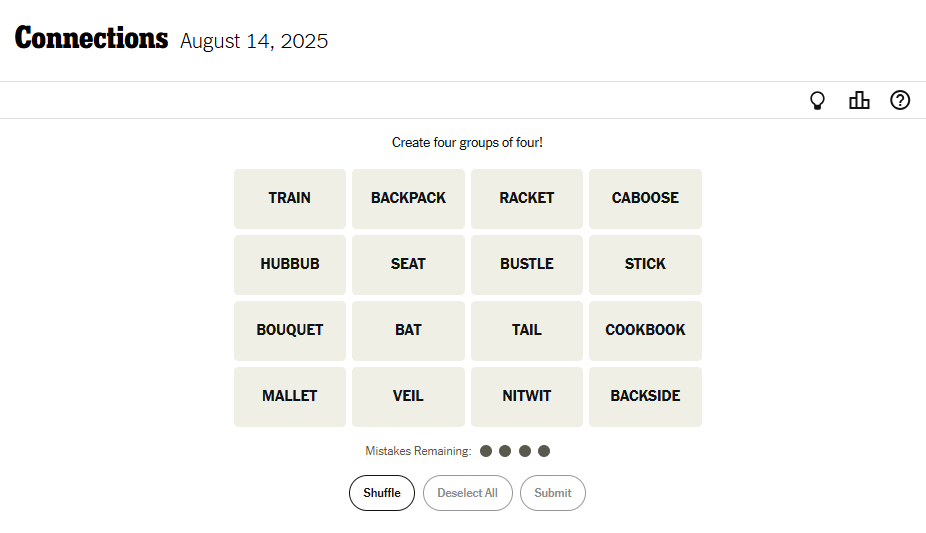Pick the MALLET word tile
The height and width of the screenshot is (533, 926).
tap(290, 396)
